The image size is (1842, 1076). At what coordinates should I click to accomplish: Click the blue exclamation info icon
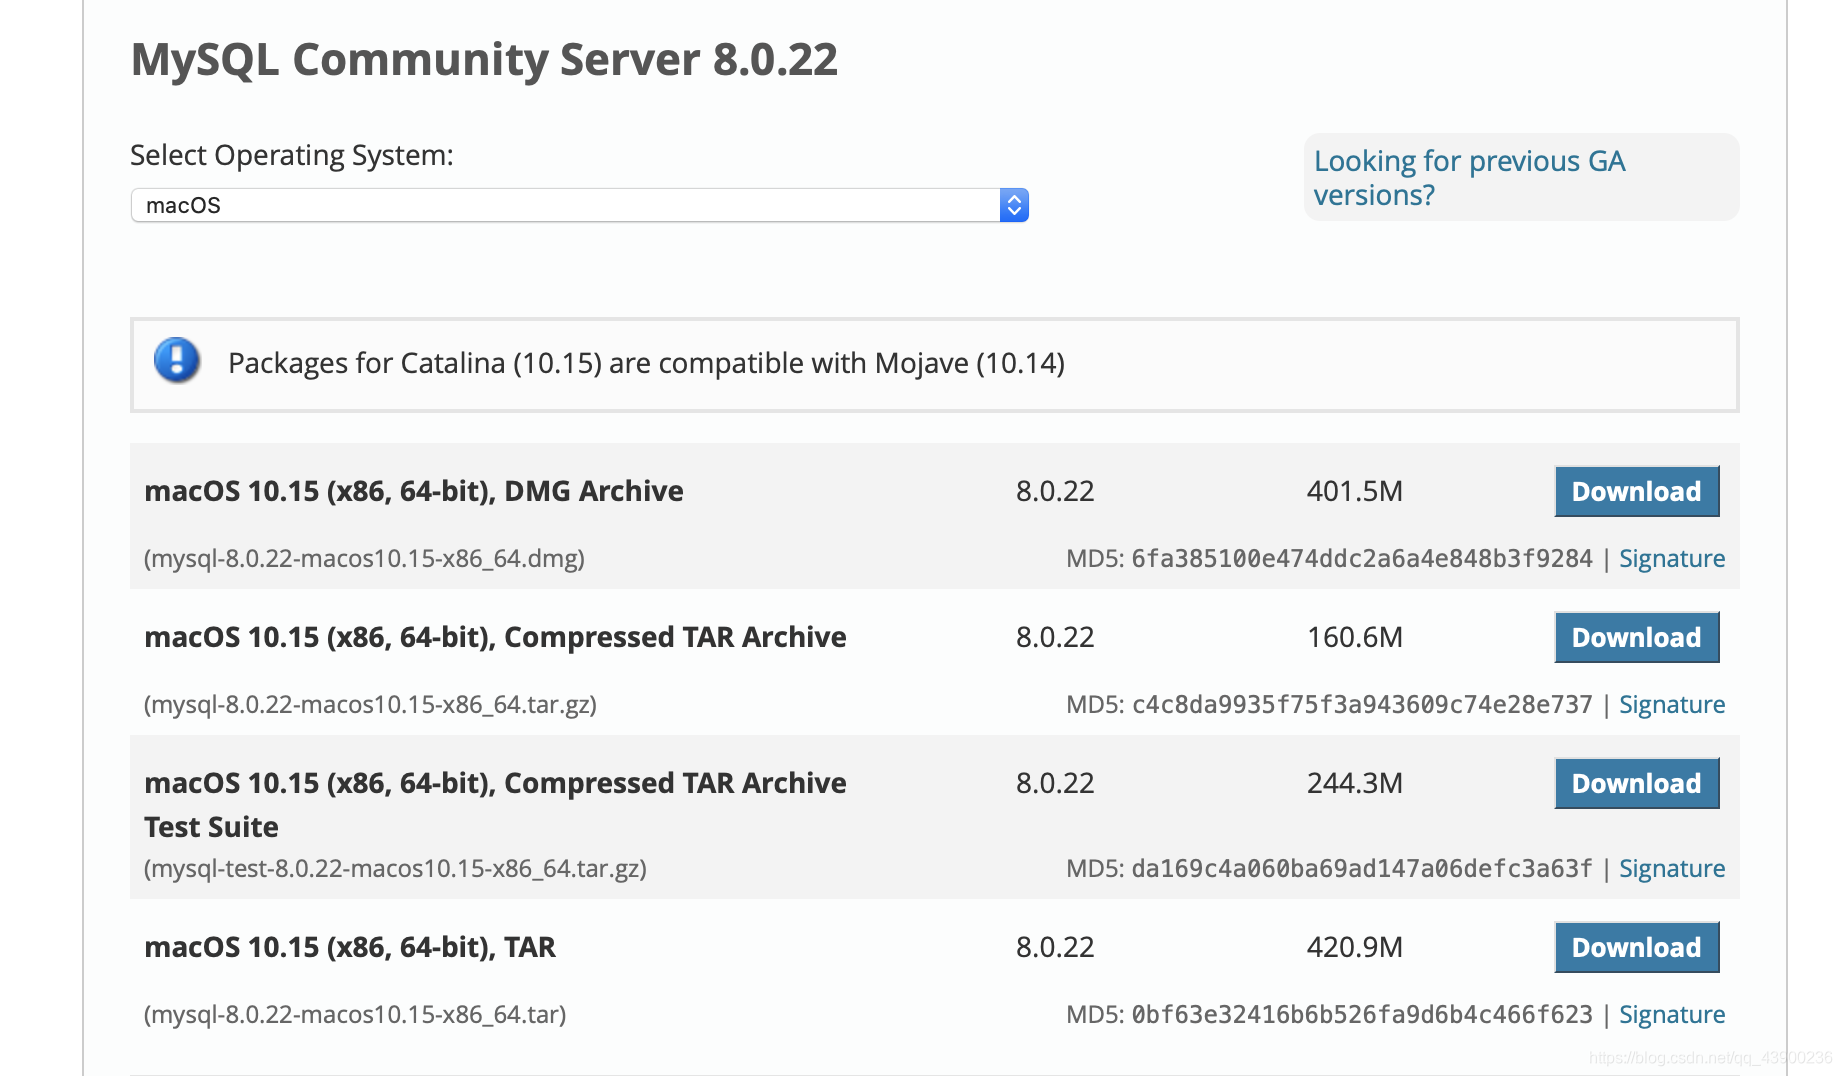click(177, 361)
